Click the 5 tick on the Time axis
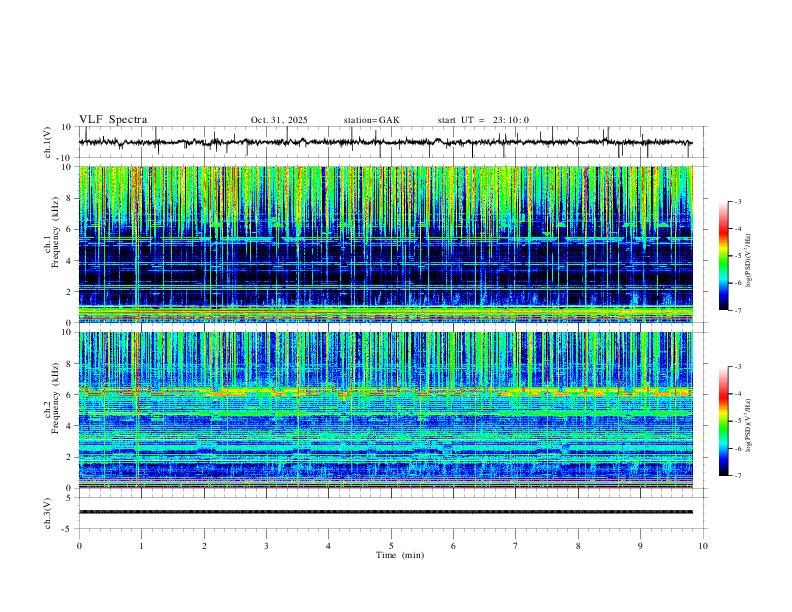This screenshot has width=792, height=612. [391, 546]
